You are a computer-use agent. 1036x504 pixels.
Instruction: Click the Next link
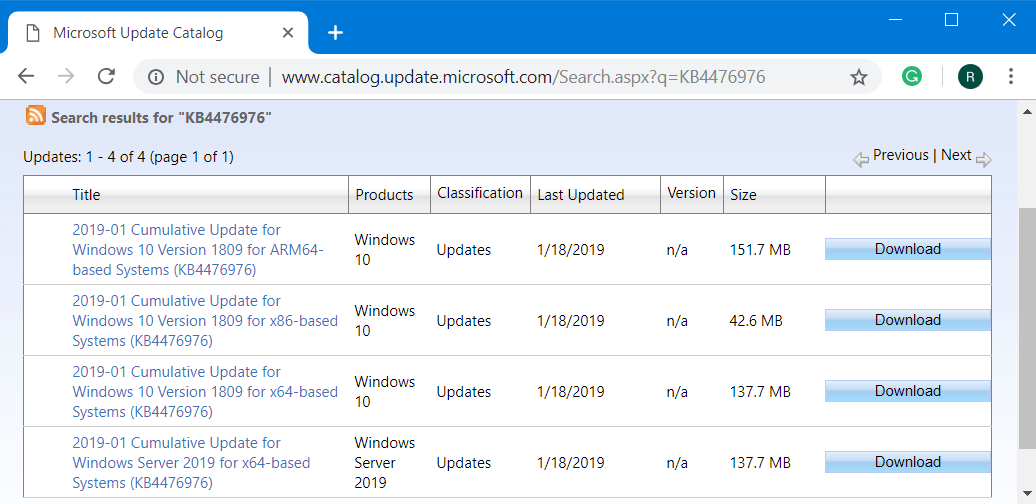click(956, 155)
